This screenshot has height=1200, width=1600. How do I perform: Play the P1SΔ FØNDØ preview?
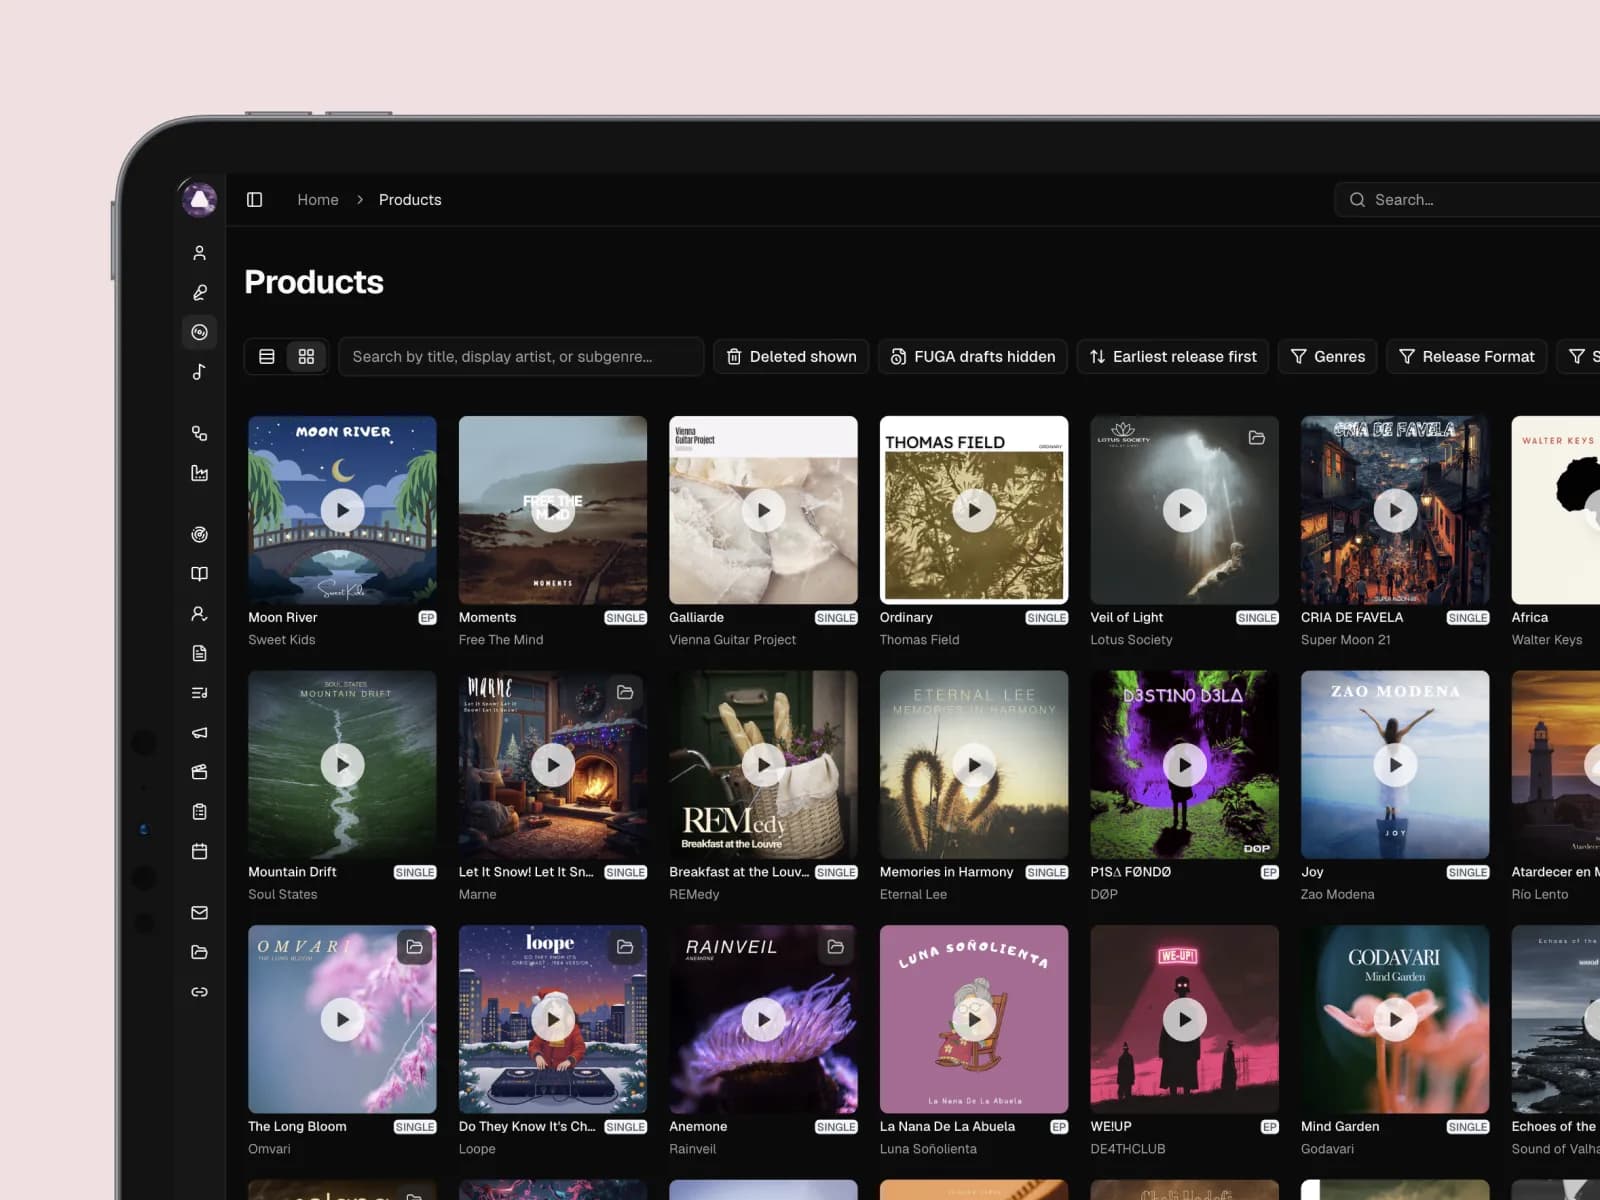coord(1184,765)
